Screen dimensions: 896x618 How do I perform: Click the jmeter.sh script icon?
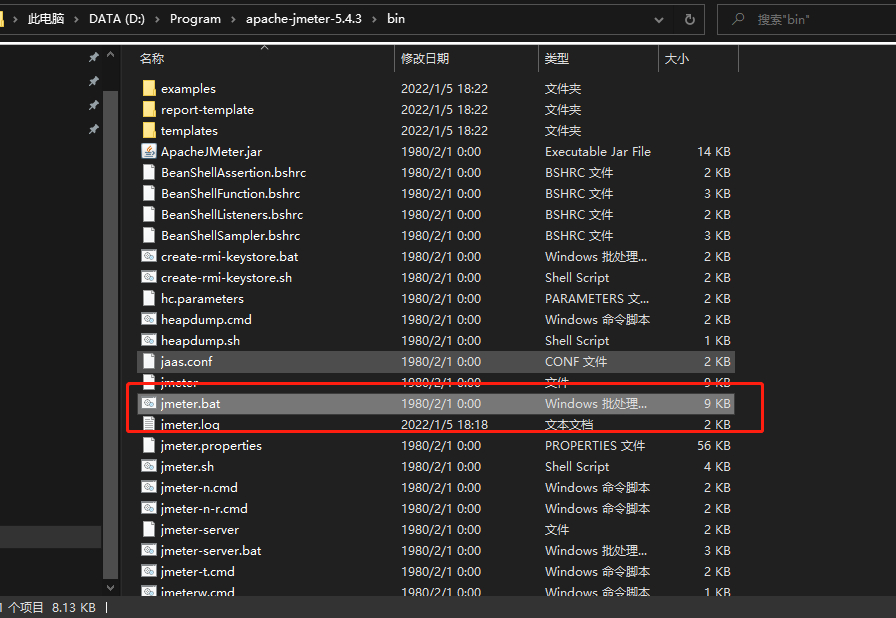pos(149,466)
